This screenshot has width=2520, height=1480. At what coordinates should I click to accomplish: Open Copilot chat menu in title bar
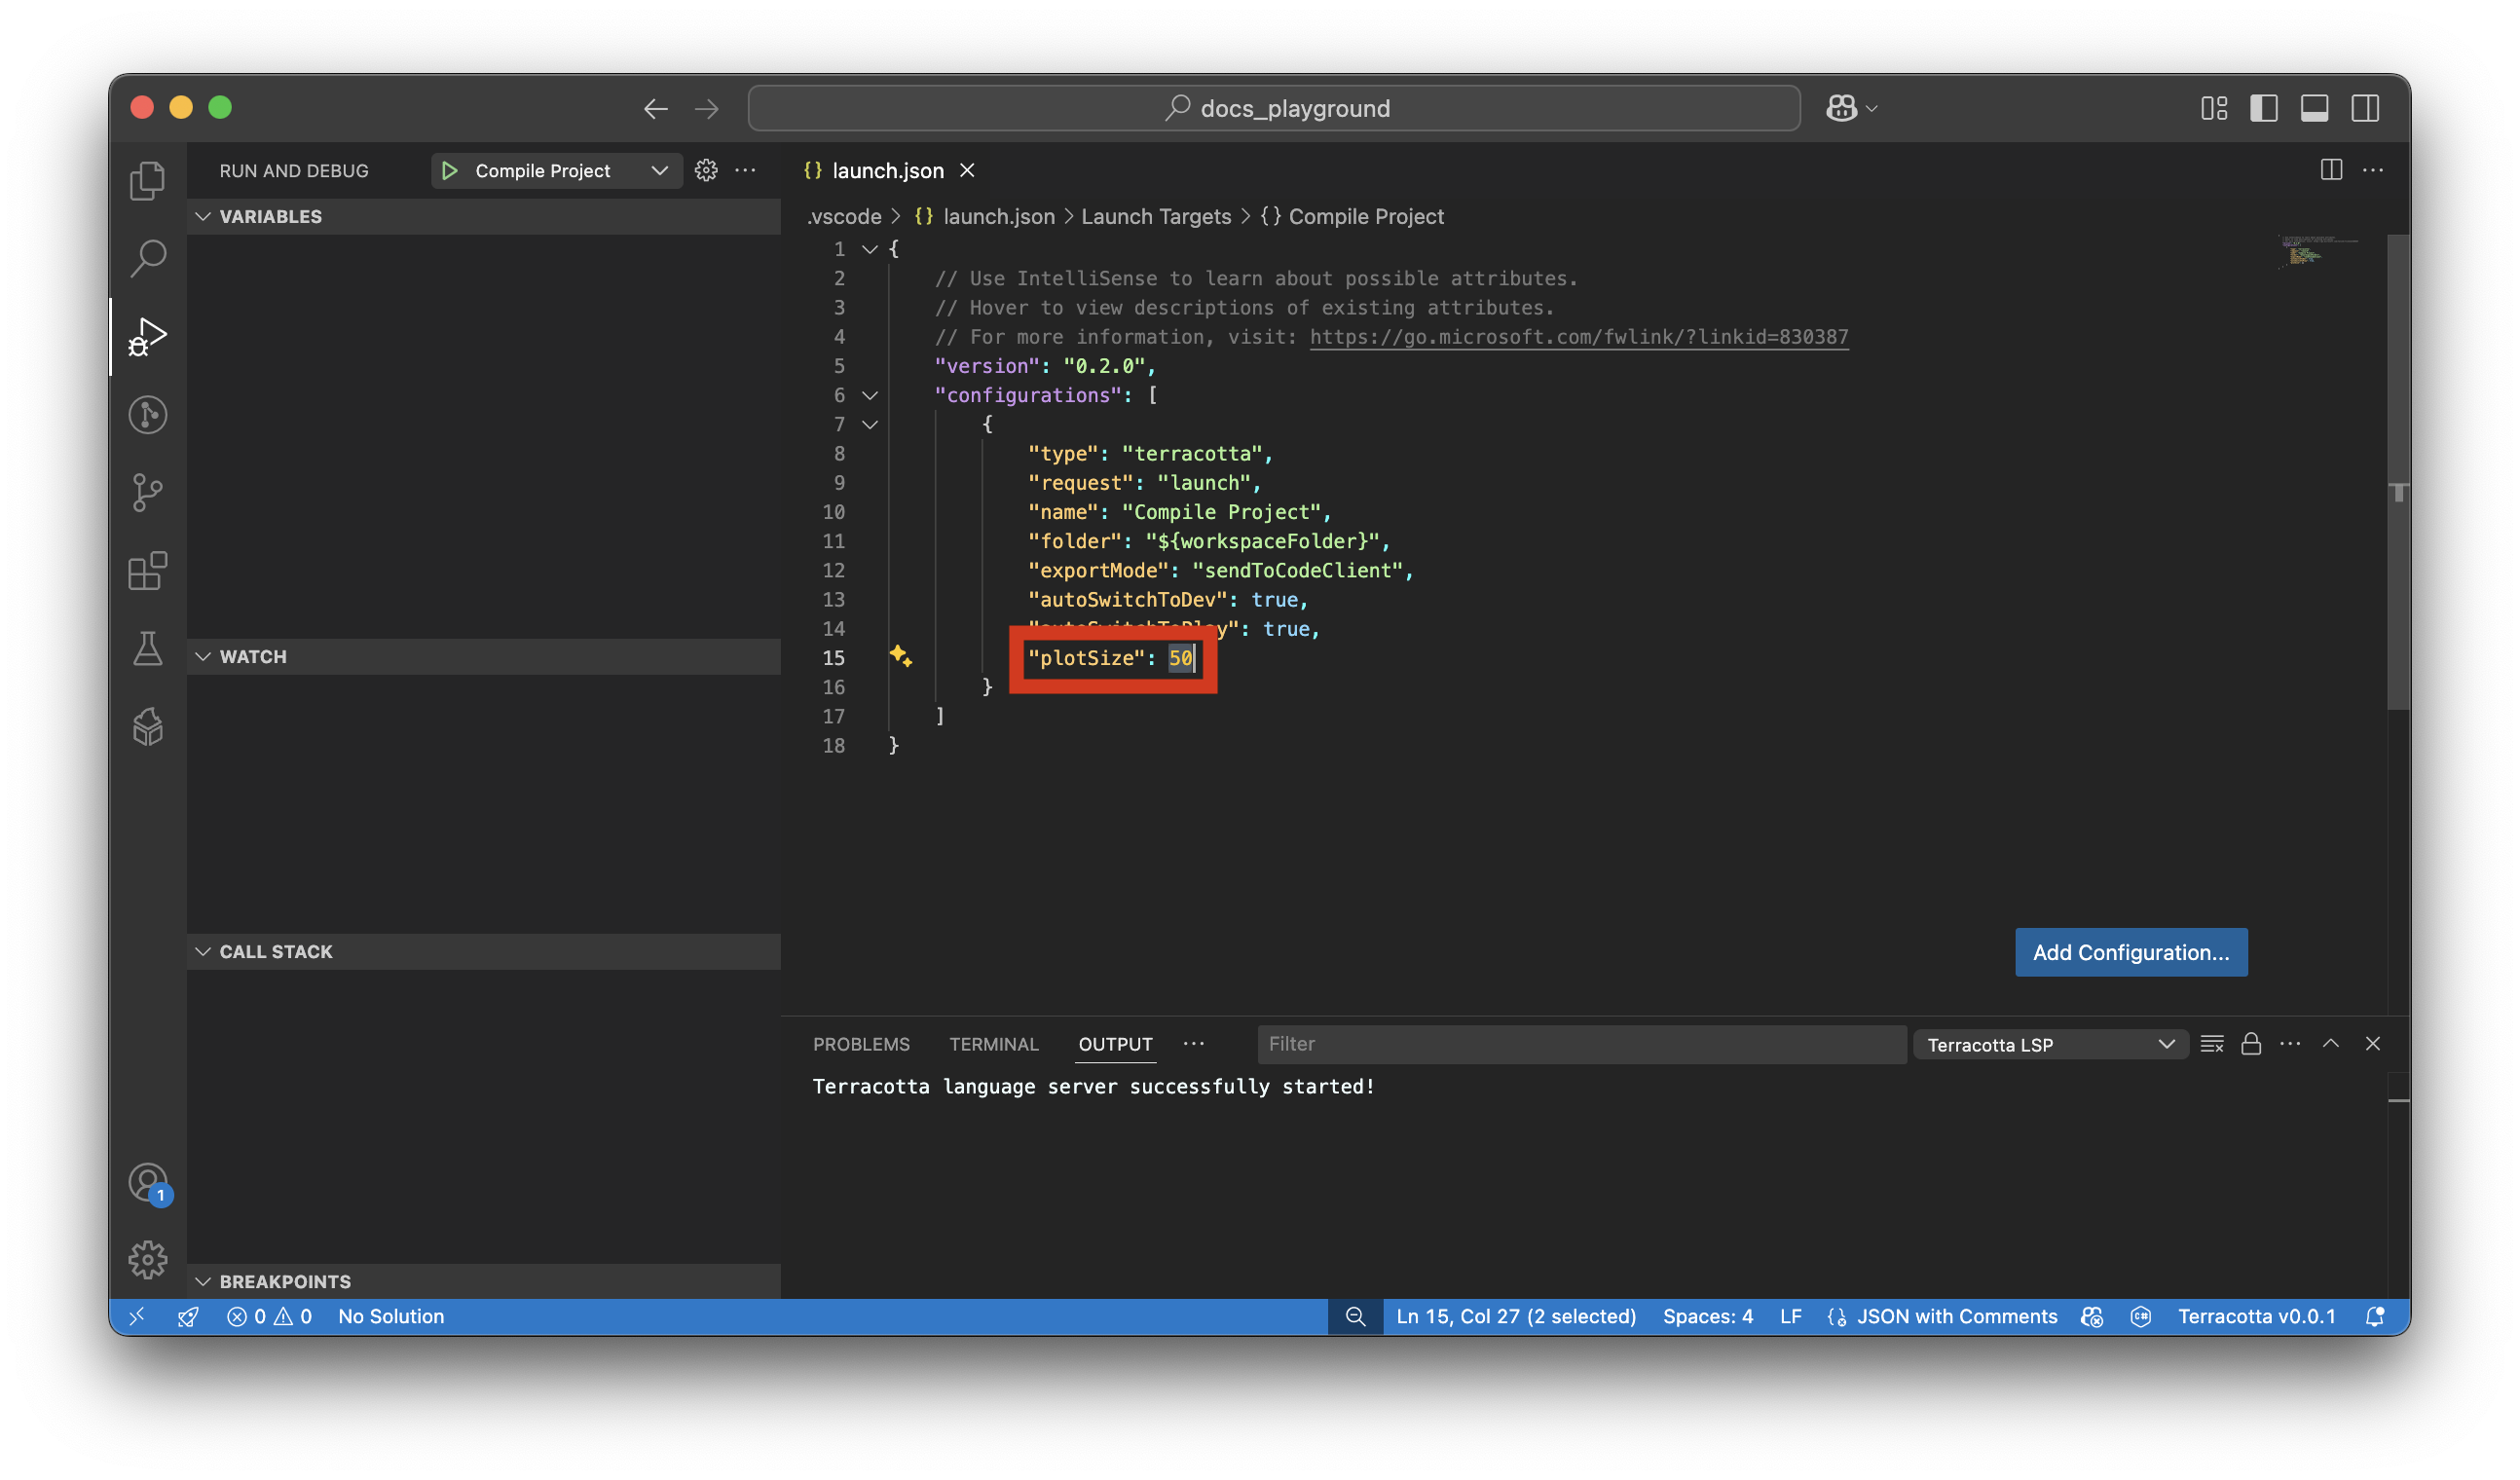pyautogui.click(x=1852, y=108)
